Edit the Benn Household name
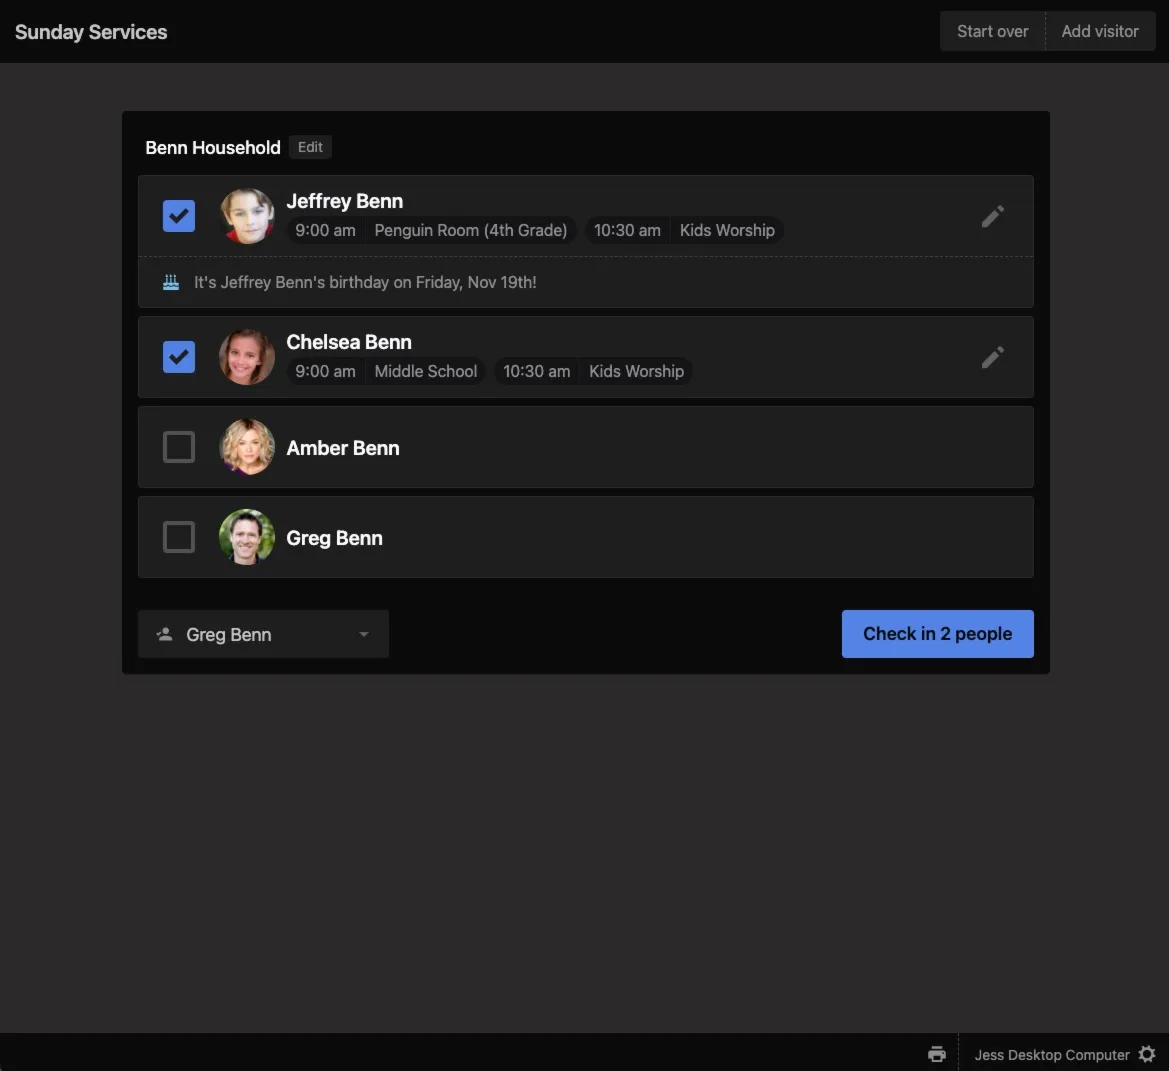Viewport: 1169px width, 1071px height. tap(310, 147)
